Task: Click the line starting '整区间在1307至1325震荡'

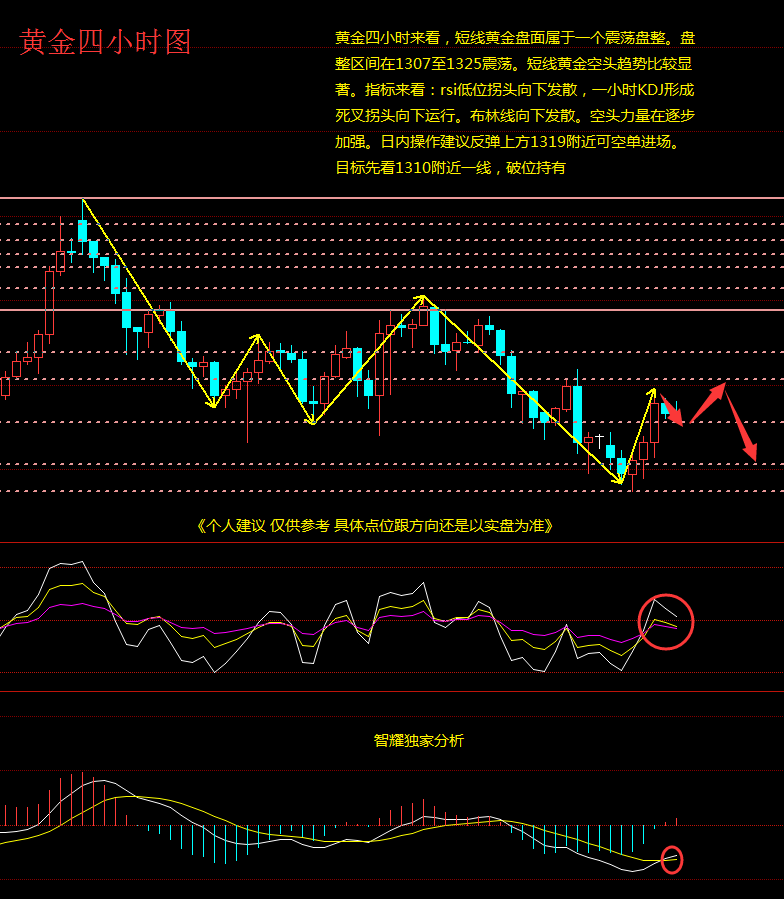Action: point(513,64)
